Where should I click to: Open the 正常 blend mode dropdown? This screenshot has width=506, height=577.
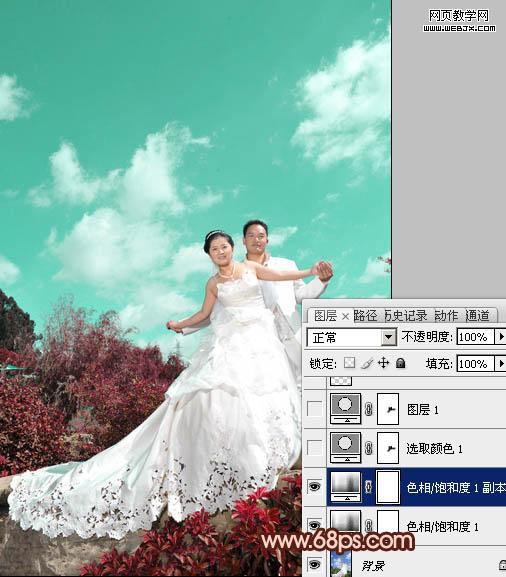(x=351, y=337)
